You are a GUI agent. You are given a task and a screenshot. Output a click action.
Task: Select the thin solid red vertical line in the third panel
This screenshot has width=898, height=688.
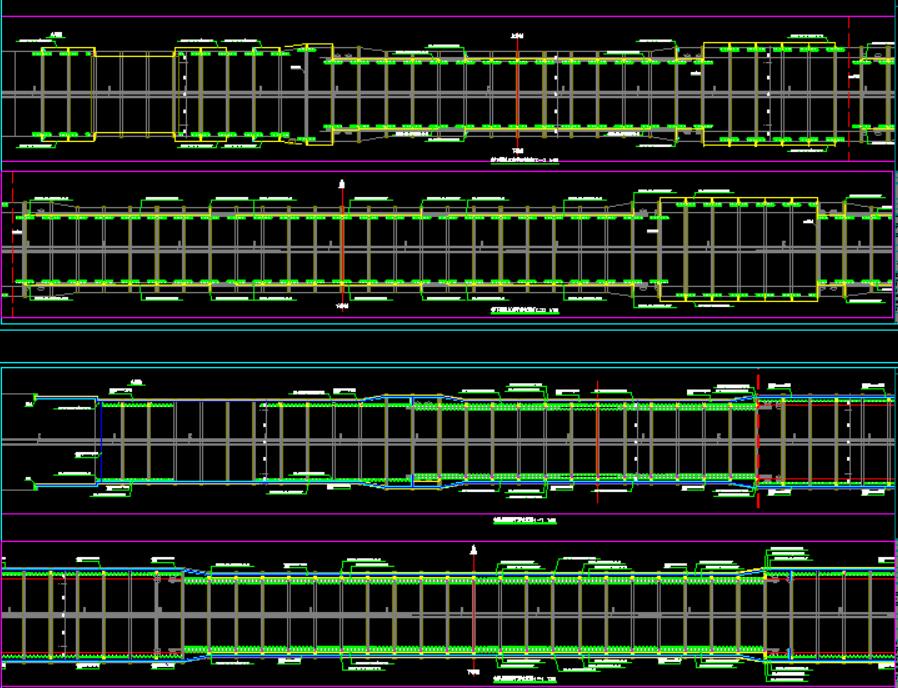(597, 440)
